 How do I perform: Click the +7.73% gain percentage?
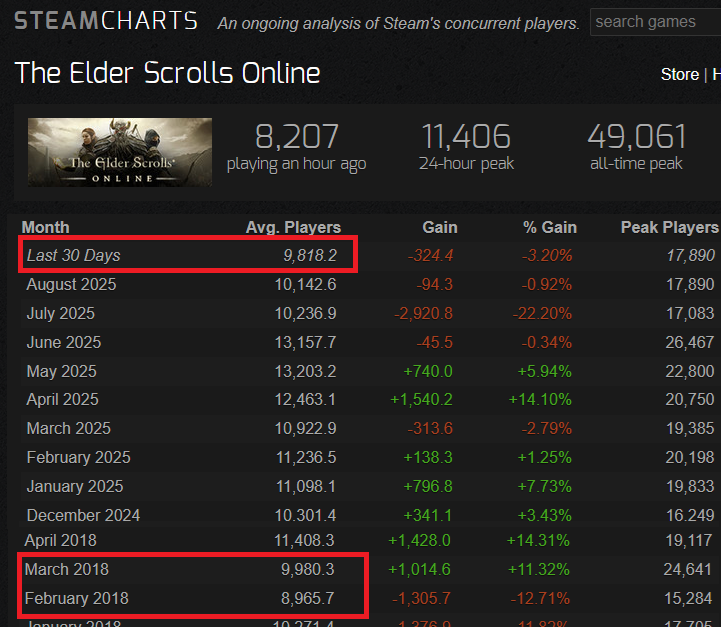point(544,486)
